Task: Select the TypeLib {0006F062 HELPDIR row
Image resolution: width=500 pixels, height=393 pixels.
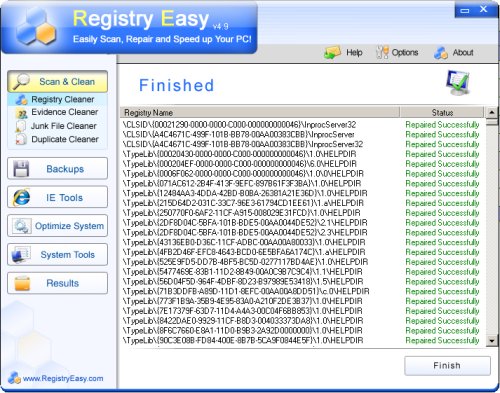Action: pyautogui.click(x=302, y=174)
